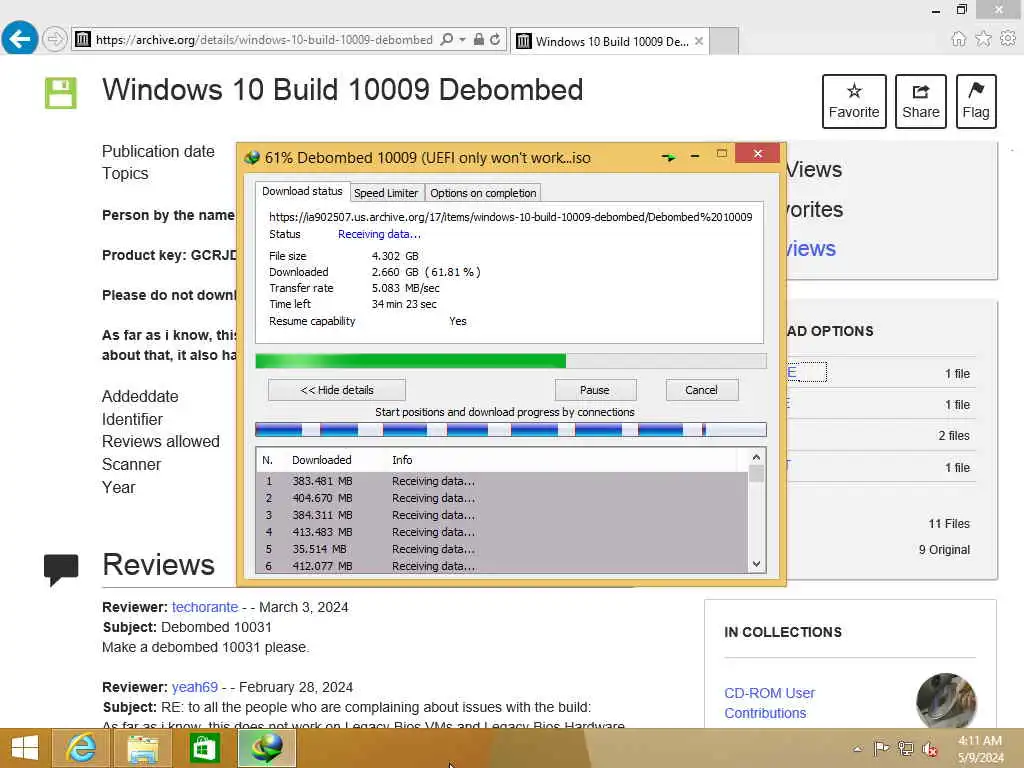Select connection row 5 with 35.514 MB

(x=502, y=549)
